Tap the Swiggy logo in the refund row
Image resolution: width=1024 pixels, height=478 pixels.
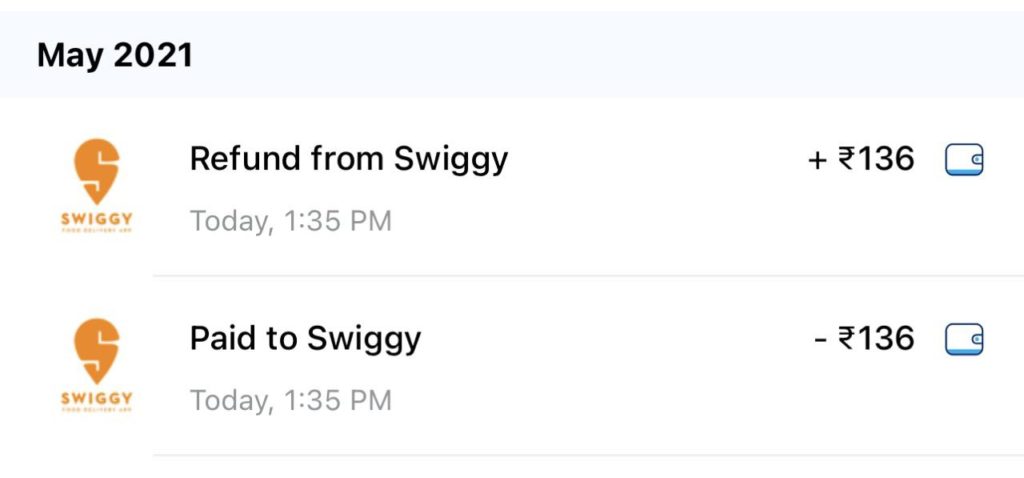click(97, 185)
